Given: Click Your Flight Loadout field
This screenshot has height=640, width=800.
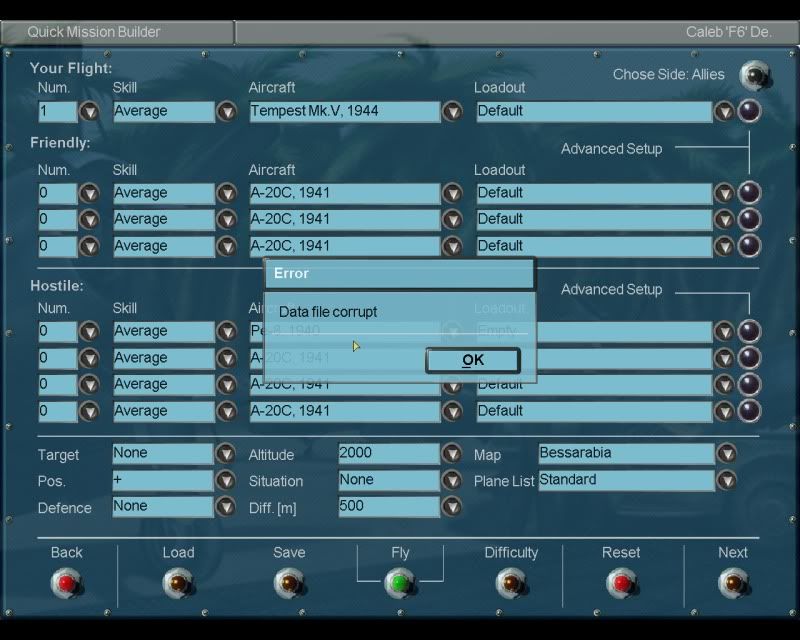Looking at the screenshot, I should coord(594,111).
